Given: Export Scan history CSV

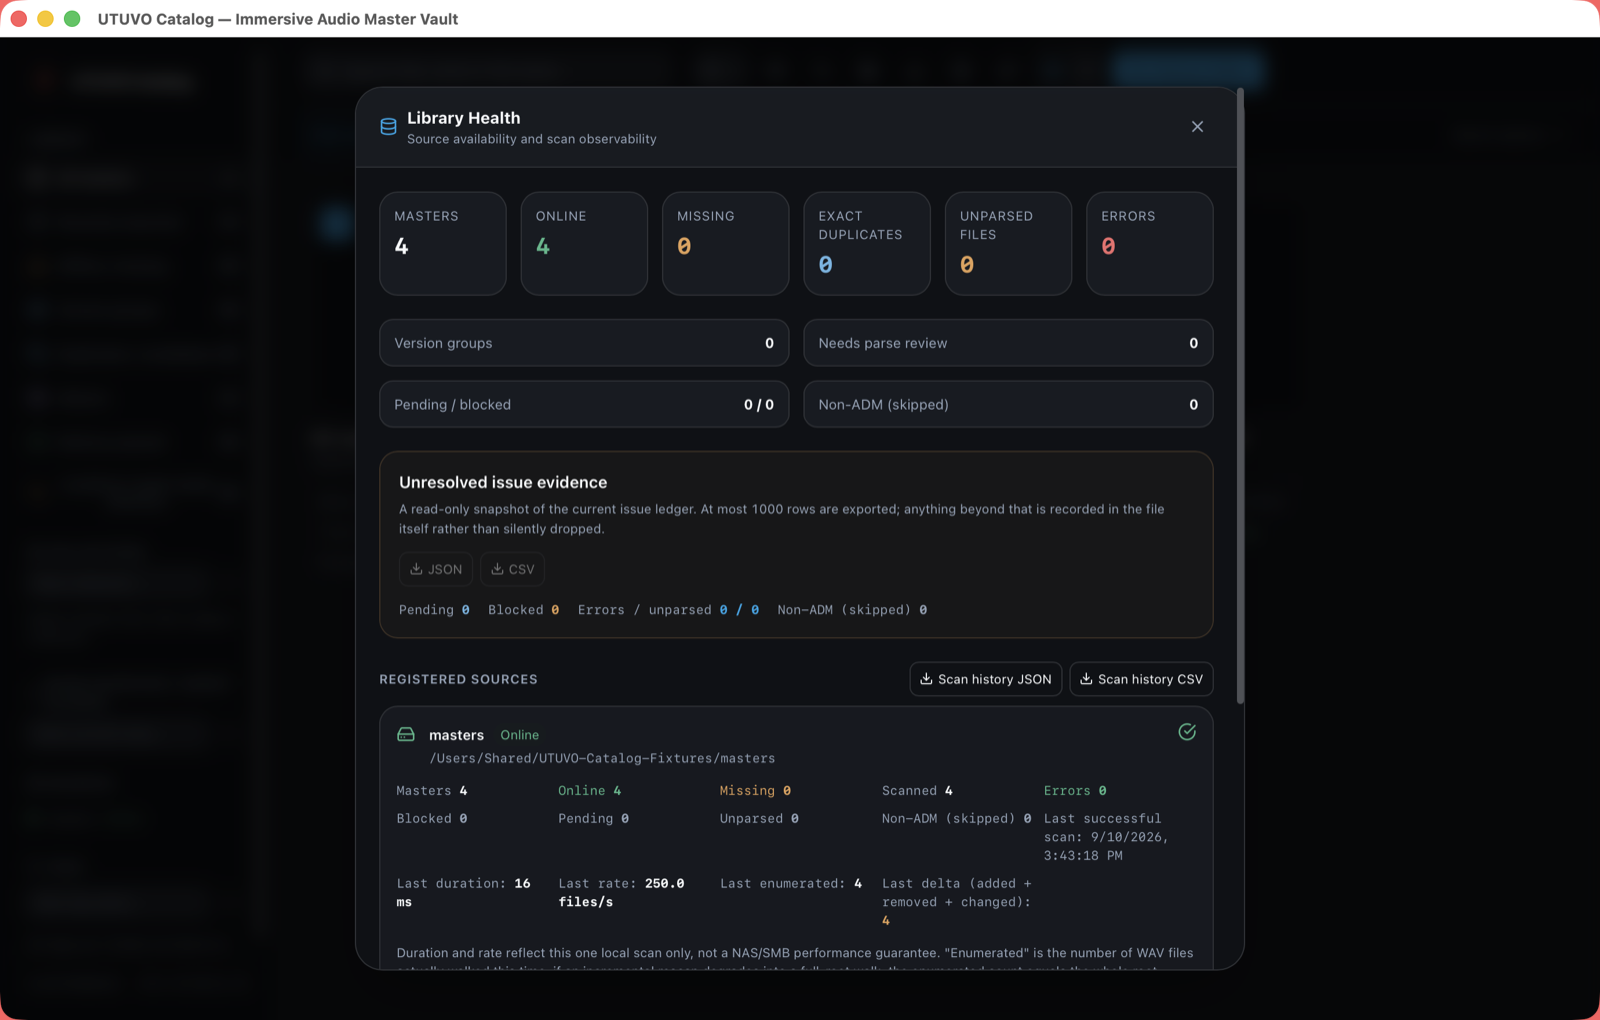Looking at the screenshot, I should point(1141,679).
